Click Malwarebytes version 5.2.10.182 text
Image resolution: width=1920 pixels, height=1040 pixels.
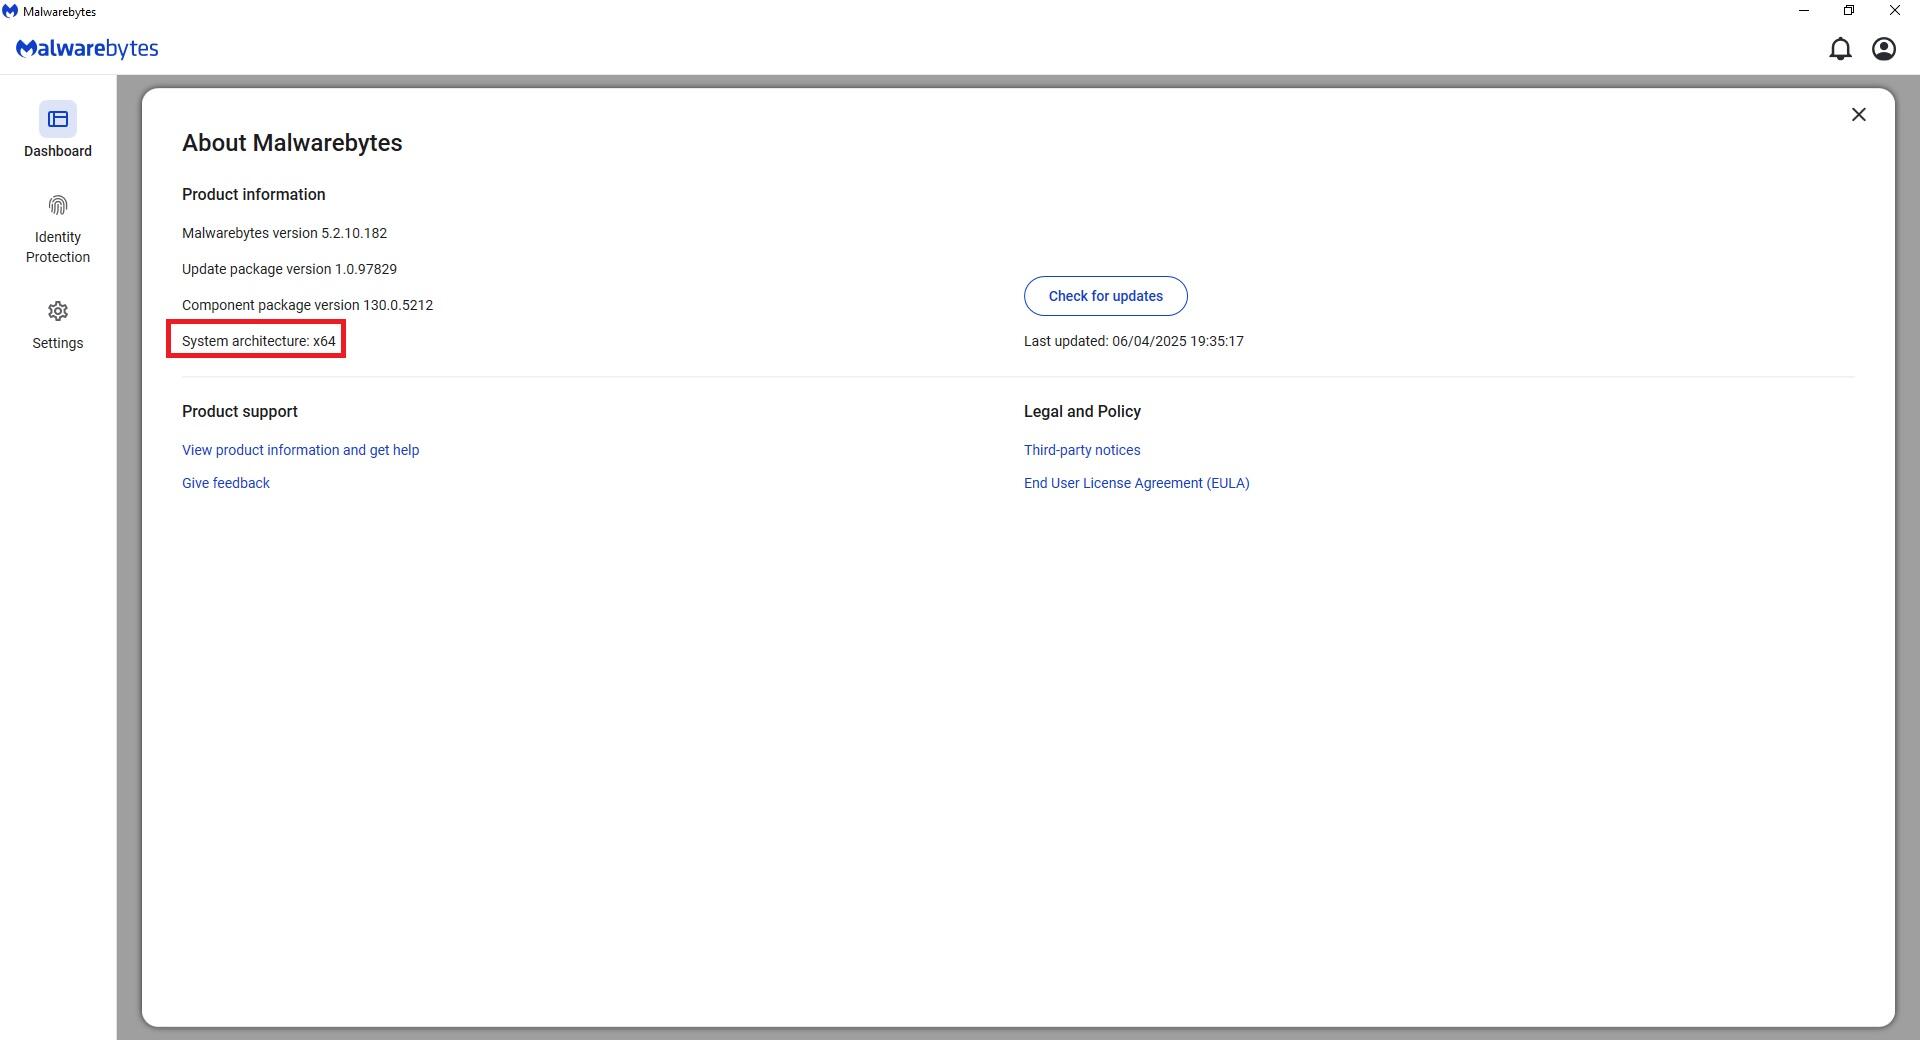[x=284, y=233]
